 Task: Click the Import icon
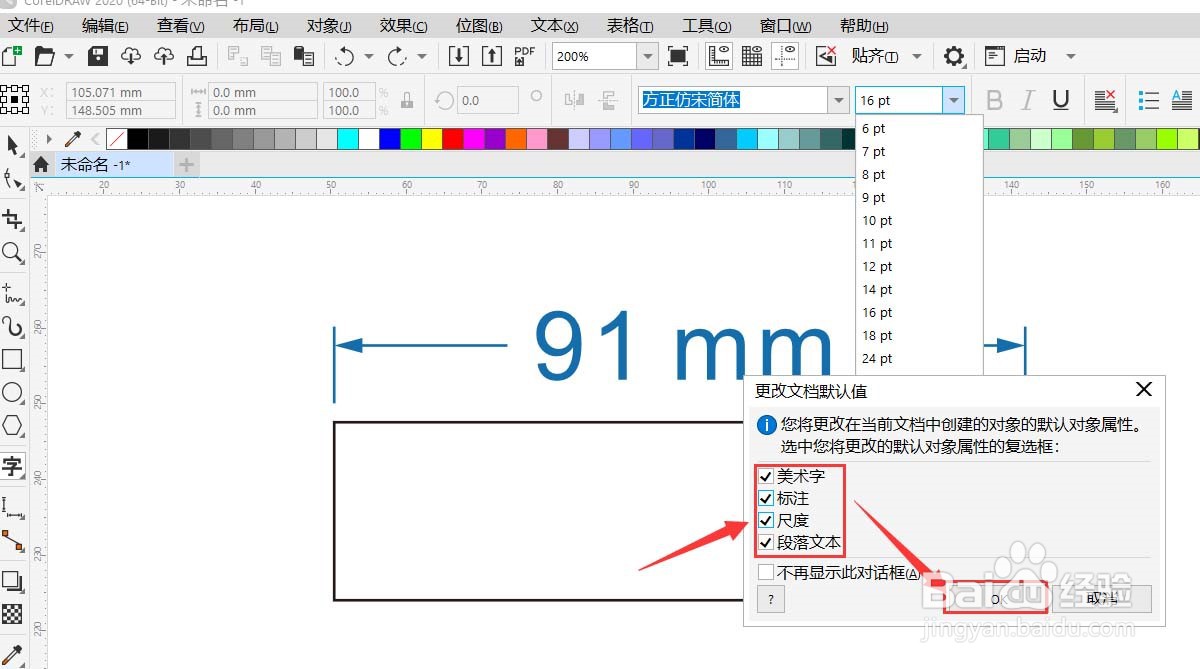click(x=459, y=56)
